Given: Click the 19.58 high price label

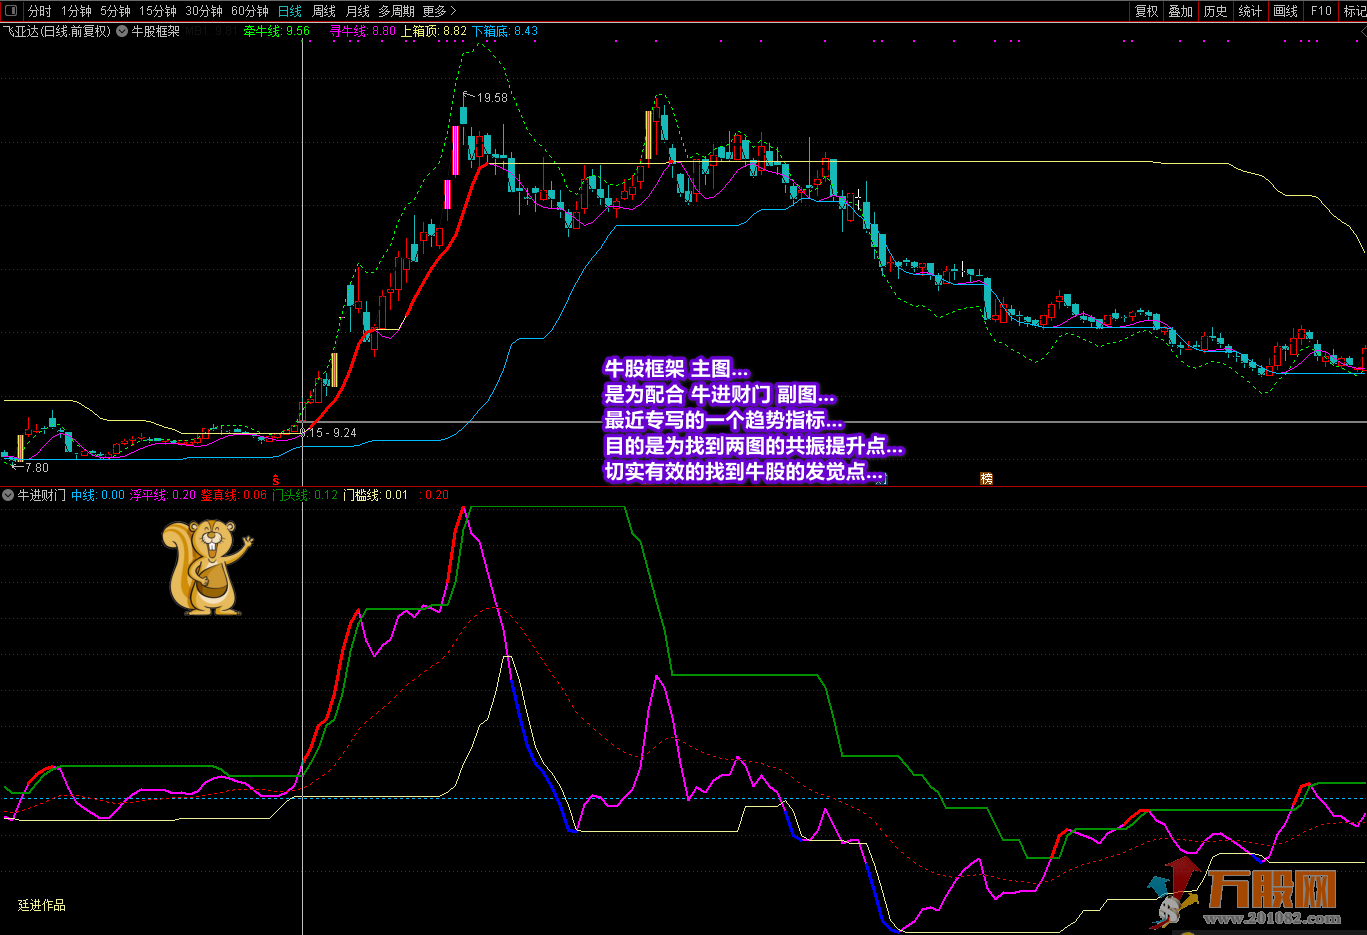Looking at the screenshot, I should 491,98.
